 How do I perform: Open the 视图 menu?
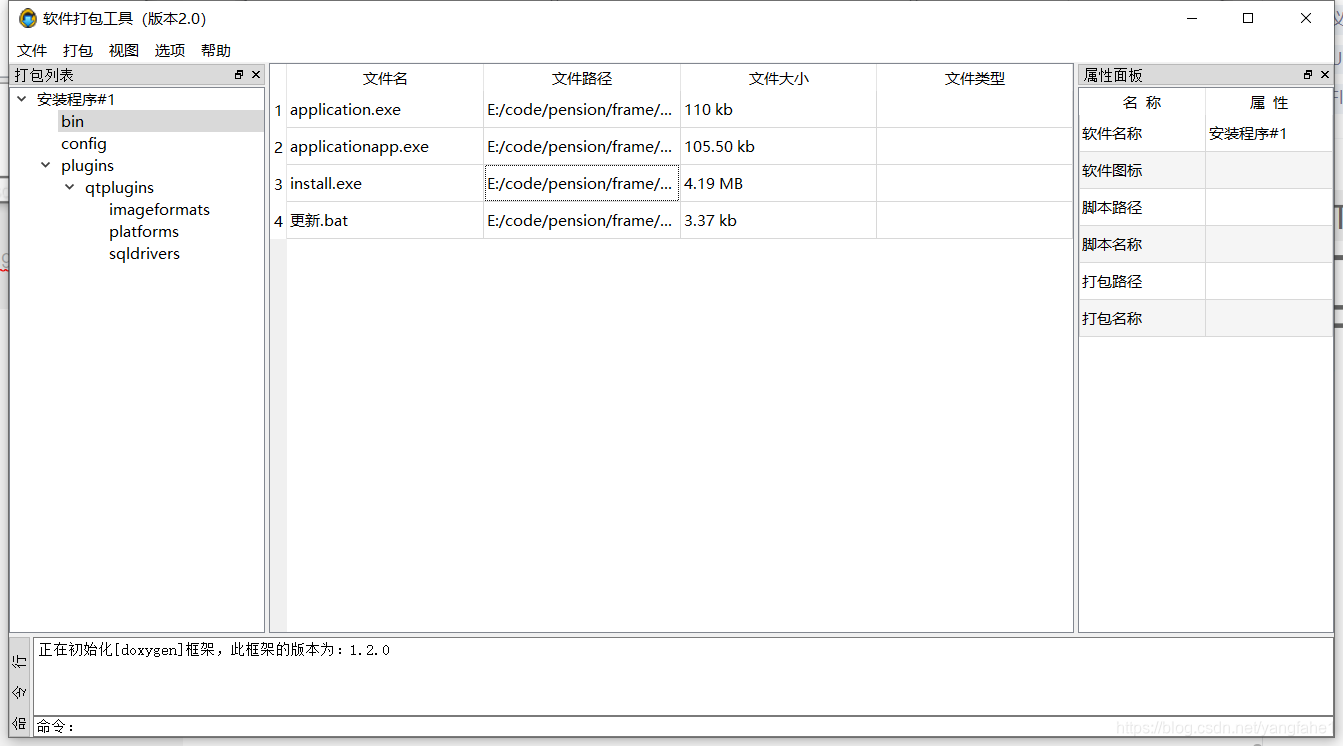(124, 51)
